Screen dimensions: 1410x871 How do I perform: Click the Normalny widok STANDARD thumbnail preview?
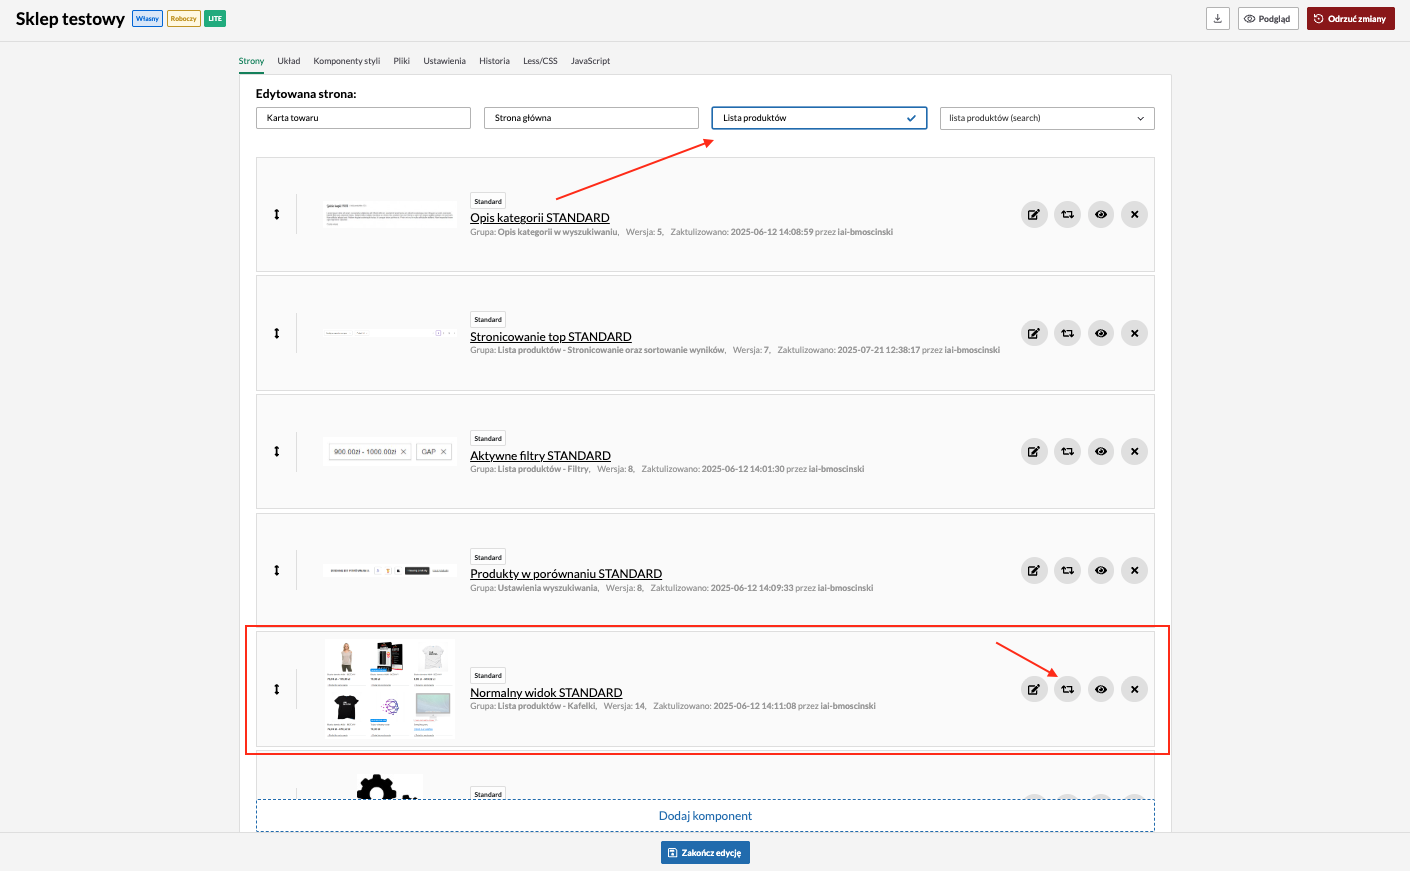coord(390,689)
